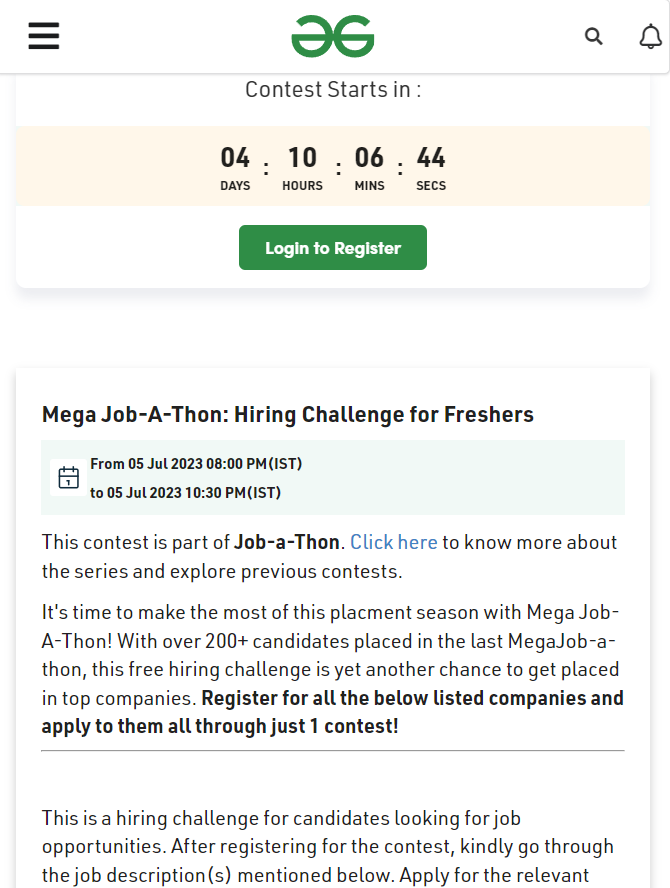
Task: Click the "Contest Starts in" label
Action: [333, 89]
